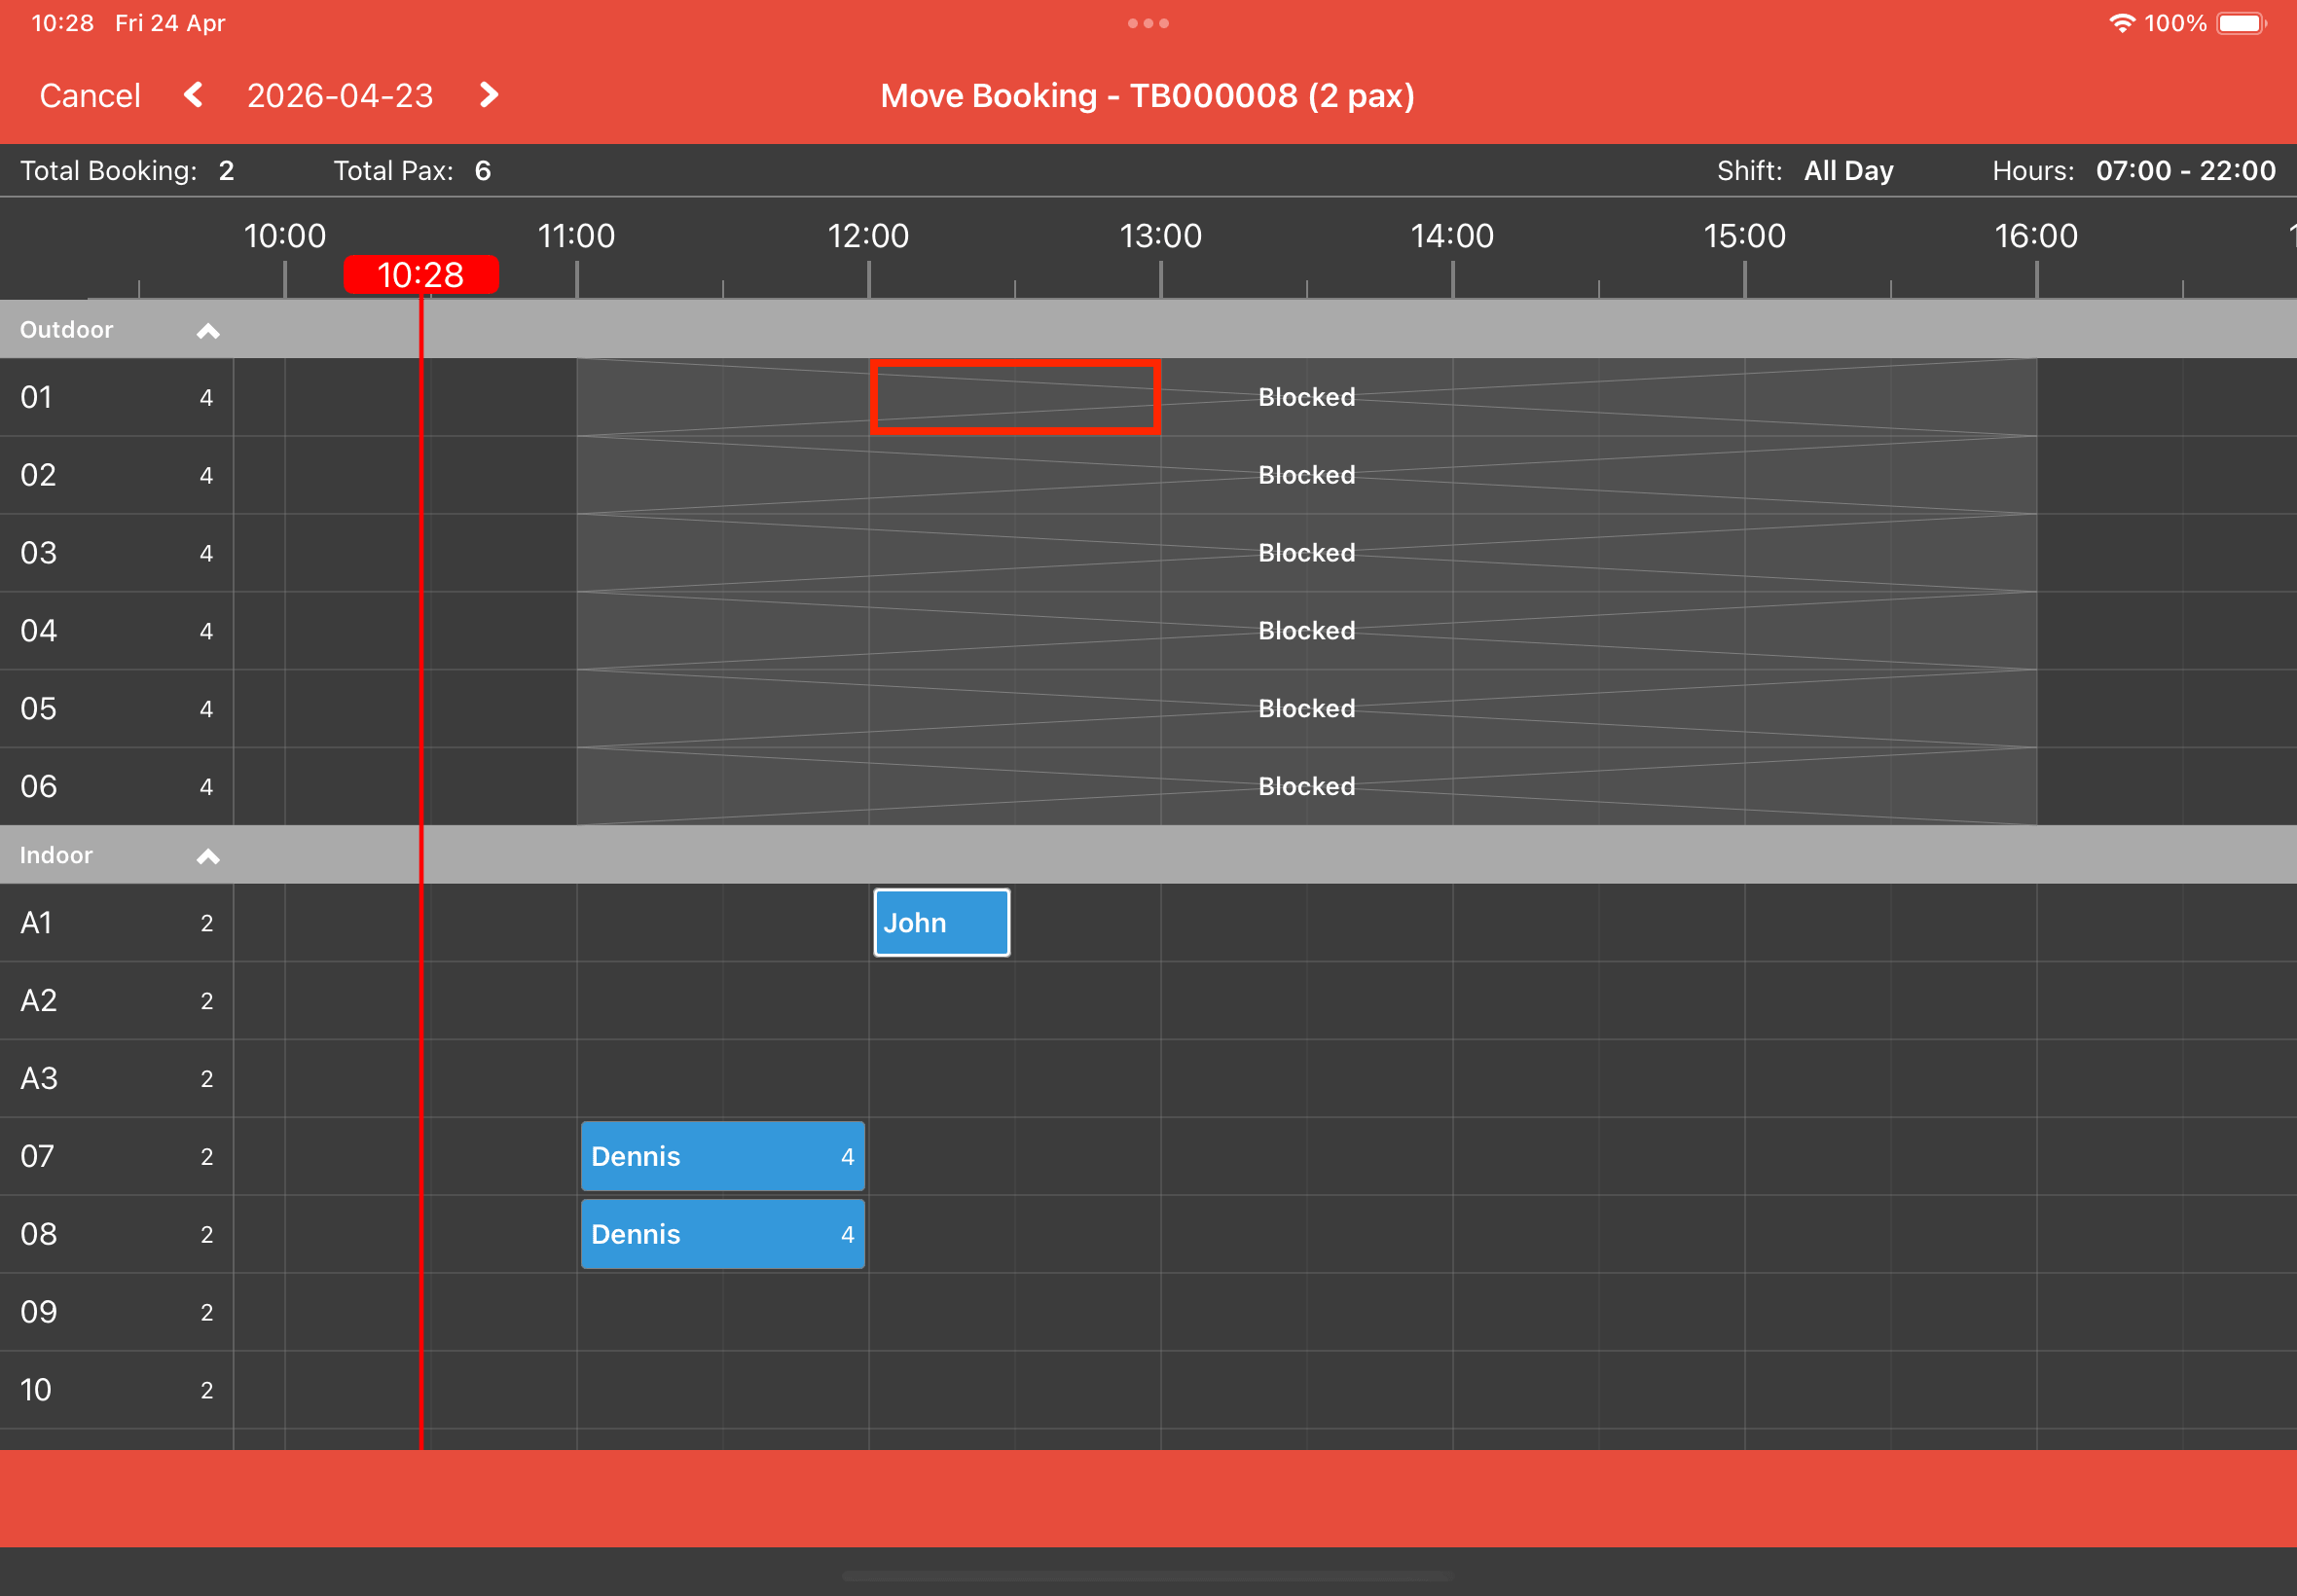Select table A3 label in Indoor
The image size is (2297, 1596).
39,1078
